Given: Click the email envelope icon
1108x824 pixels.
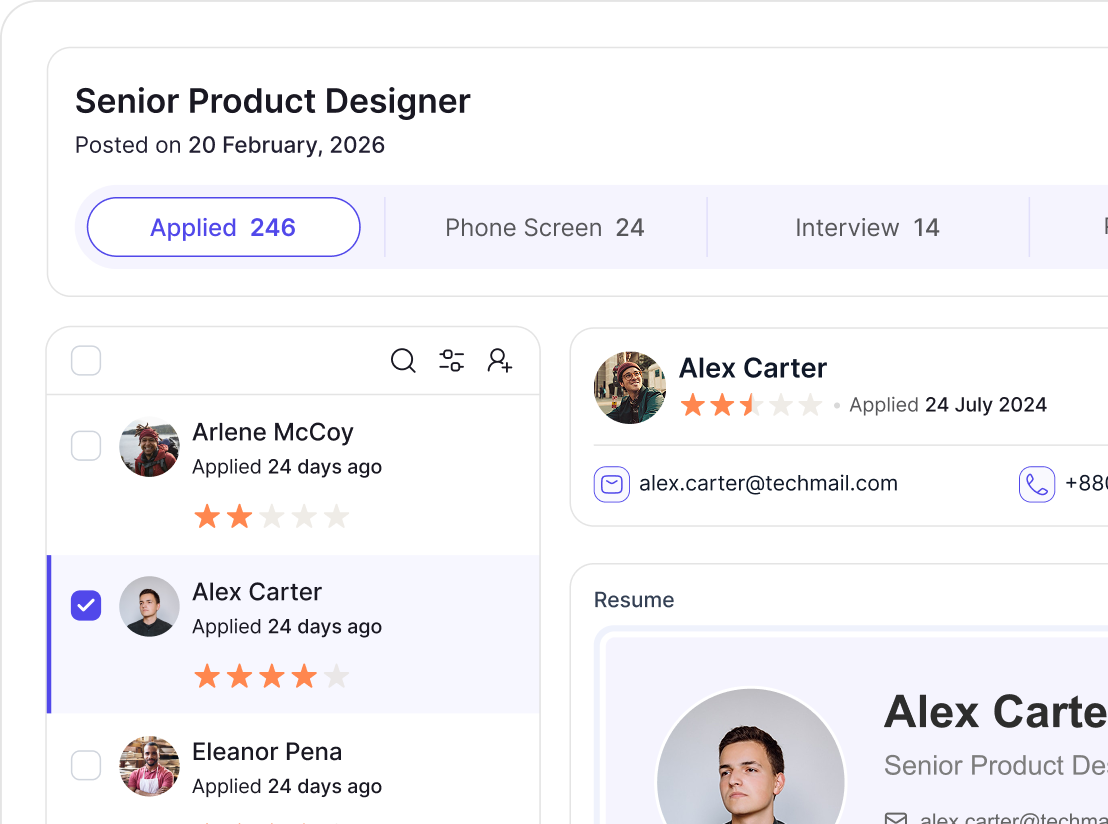Looking at the screenshot, I should [611, 485].
